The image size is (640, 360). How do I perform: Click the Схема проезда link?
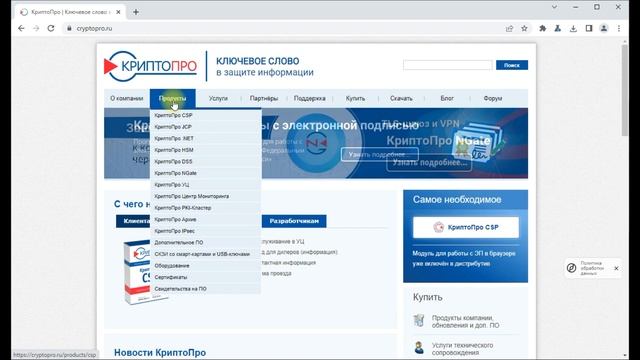pos(276,273)
